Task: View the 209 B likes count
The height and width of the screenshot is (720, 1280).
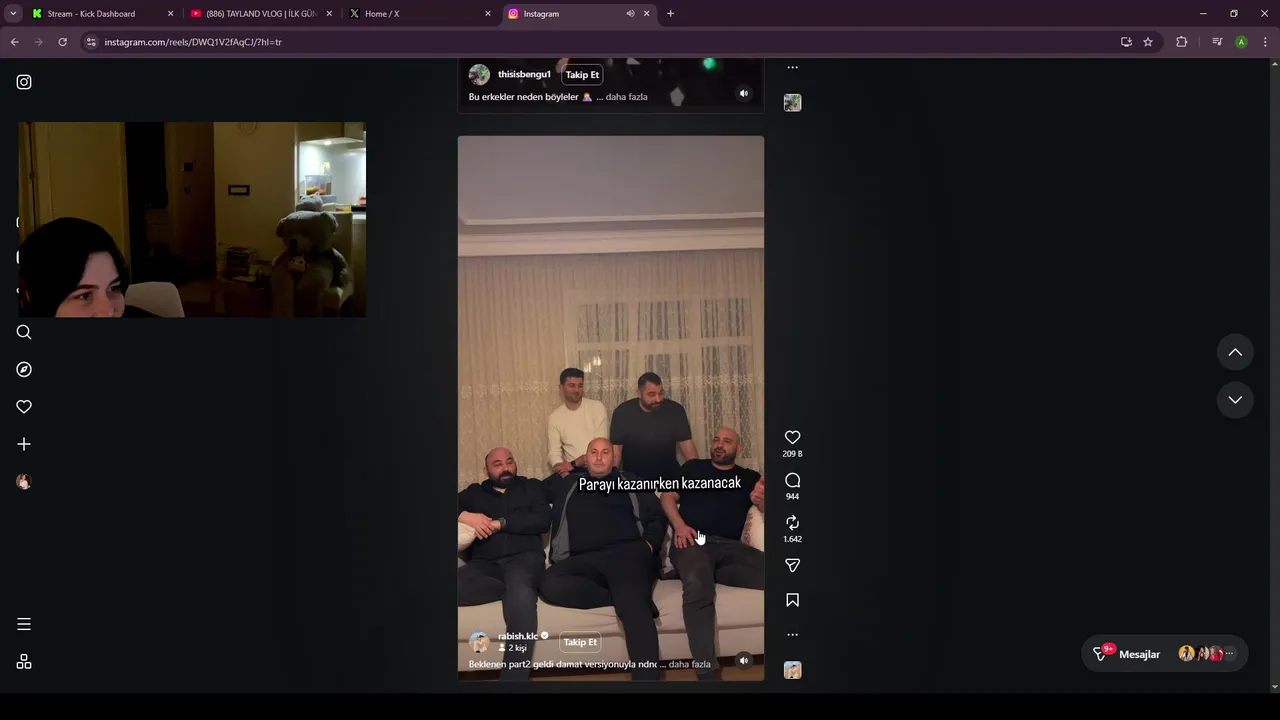Action: click(792, 454)
